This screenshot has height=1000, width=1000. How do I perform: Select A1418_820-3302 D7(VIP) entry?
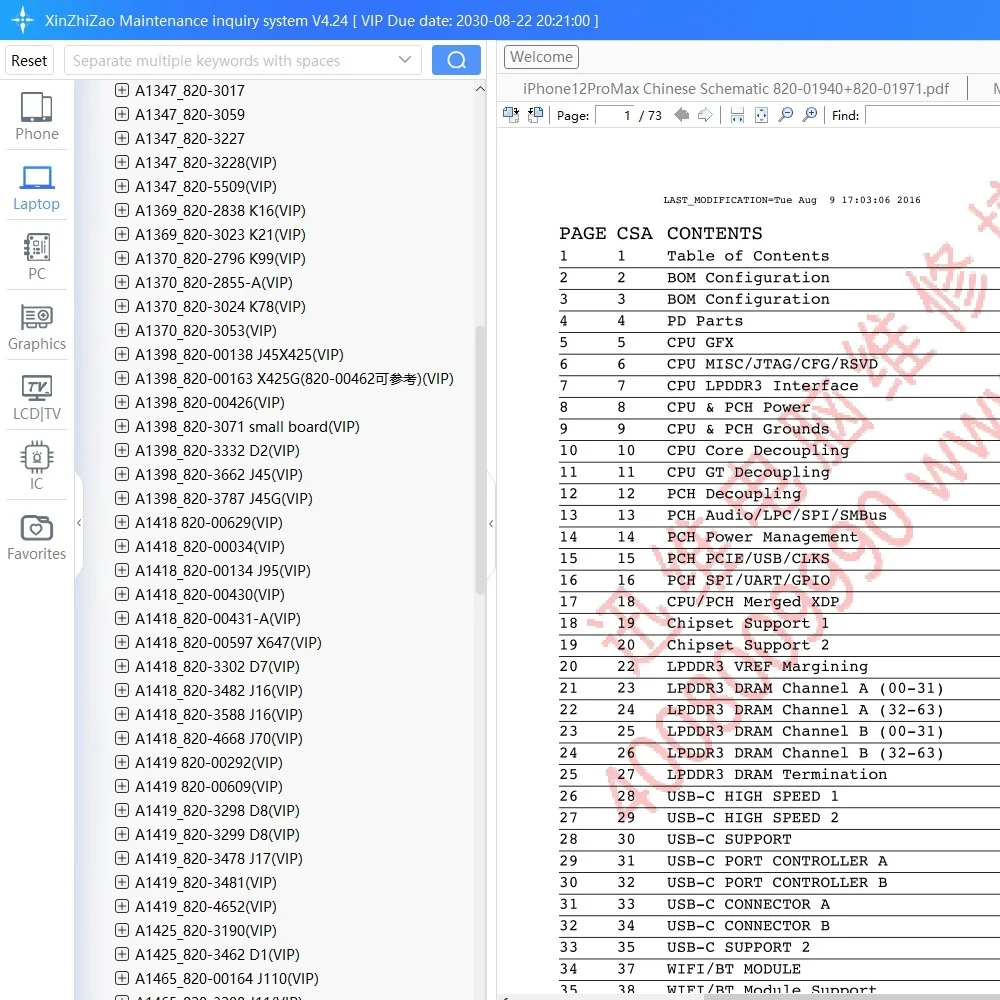pos(217,667)
